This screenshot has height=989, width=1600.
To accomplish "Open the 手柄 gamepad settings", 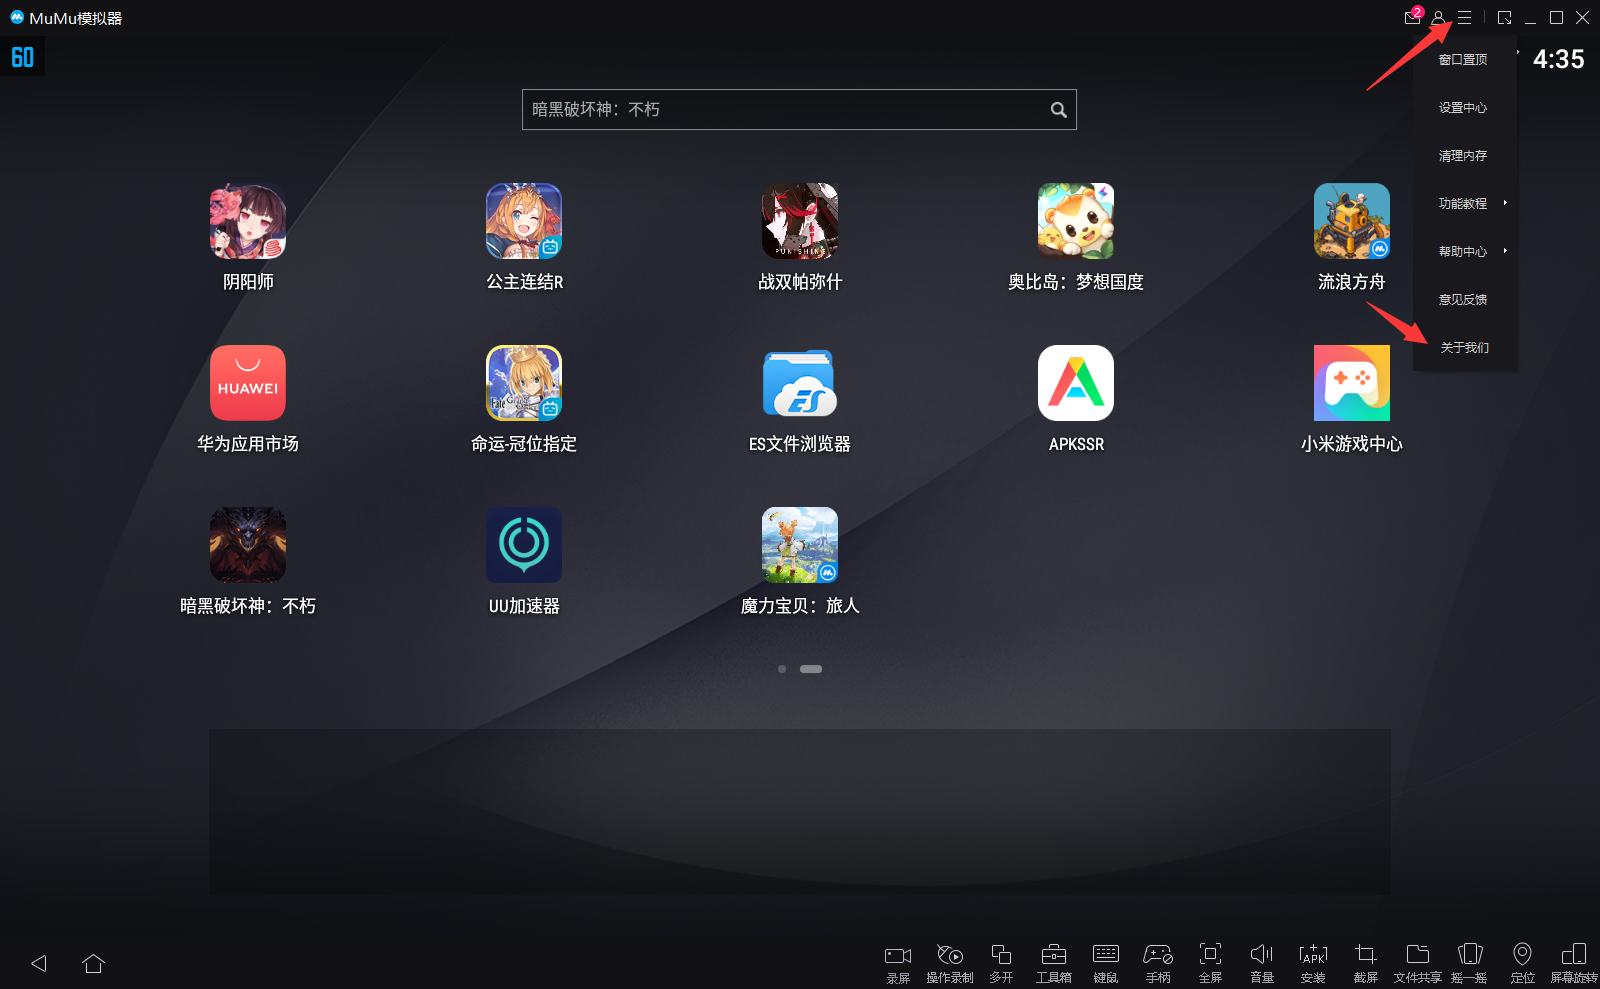I will tap(1158, 963).
